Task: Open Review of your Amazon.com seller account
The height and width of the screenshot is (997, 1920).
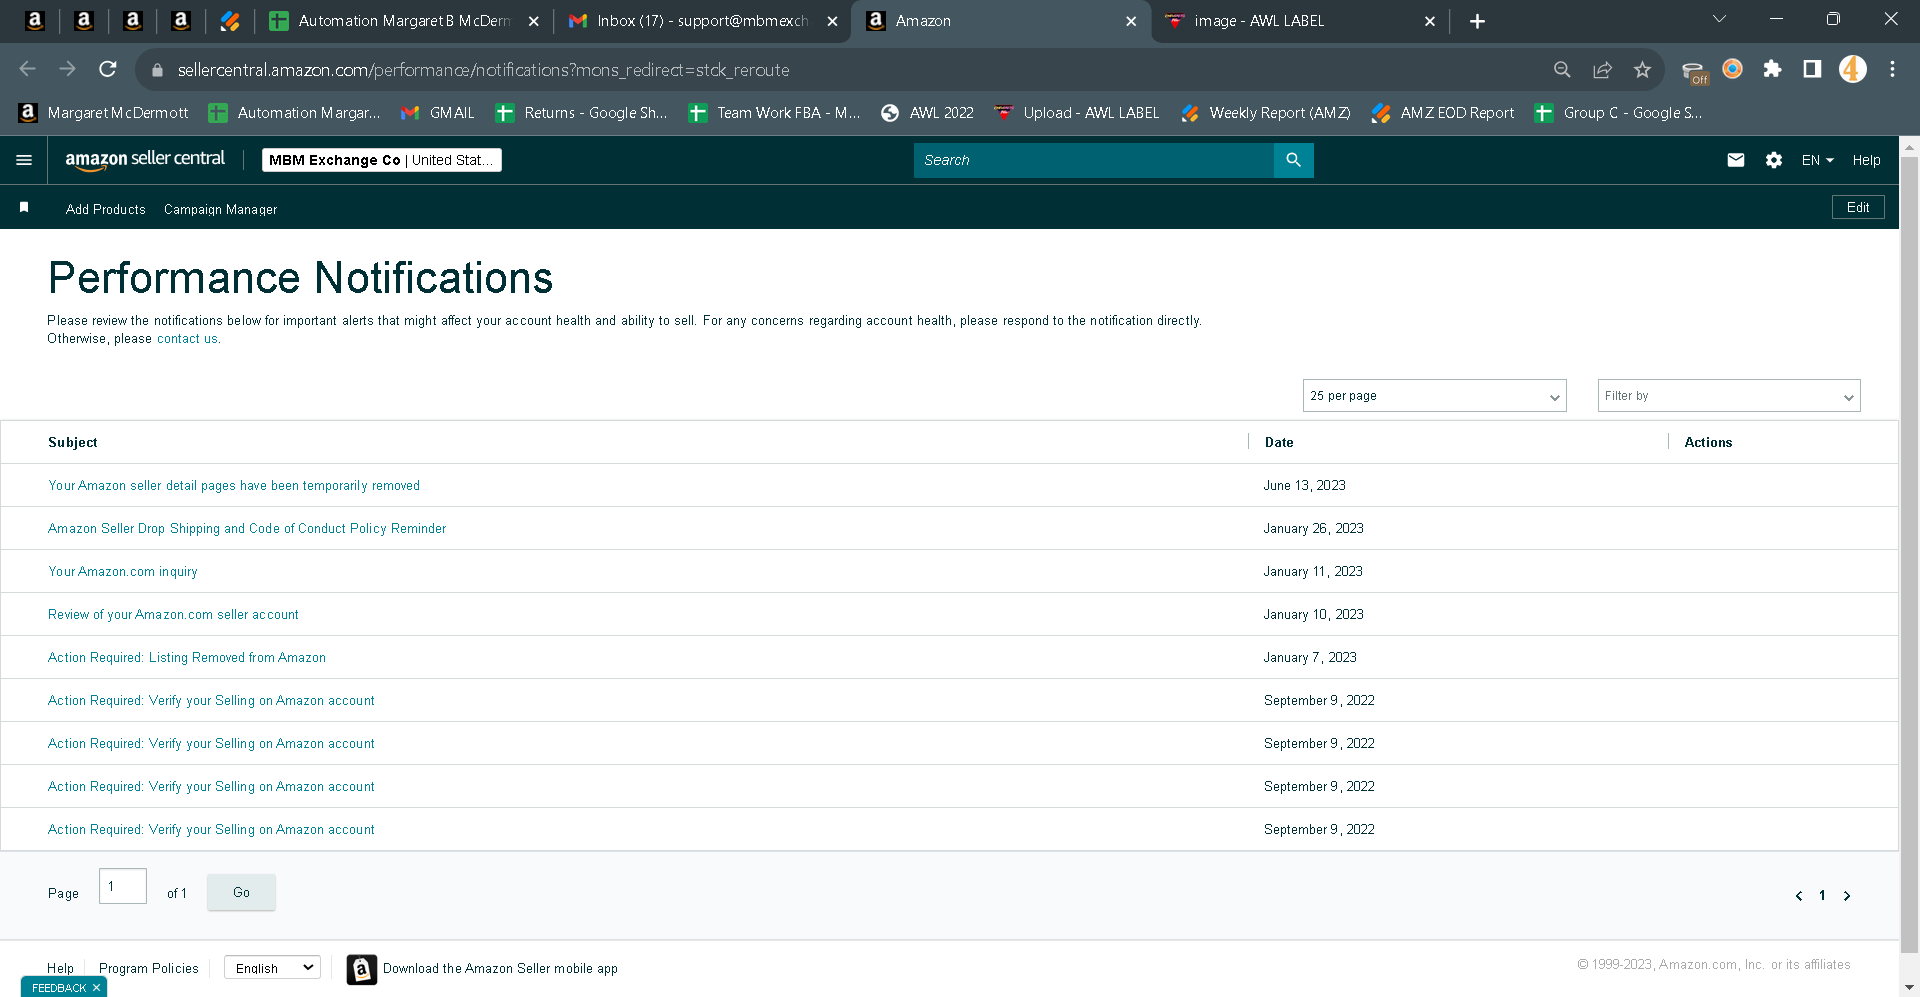Action: pyautogui.click(x=173, y=615)
